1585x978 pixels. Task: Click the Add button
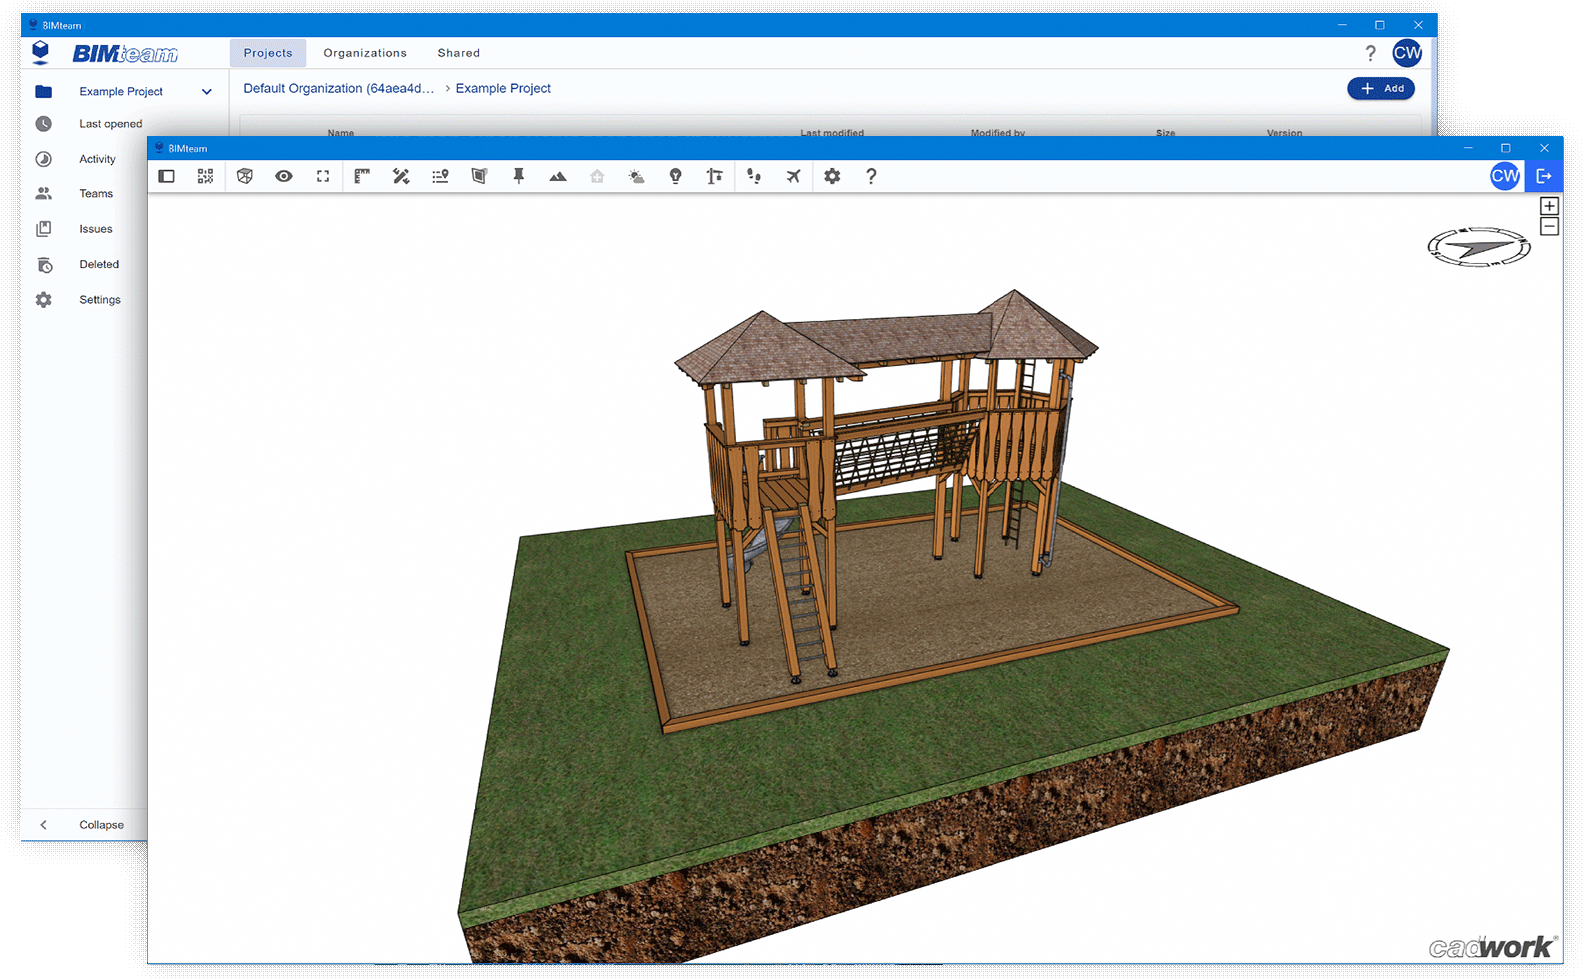[x=1381, y=88]
